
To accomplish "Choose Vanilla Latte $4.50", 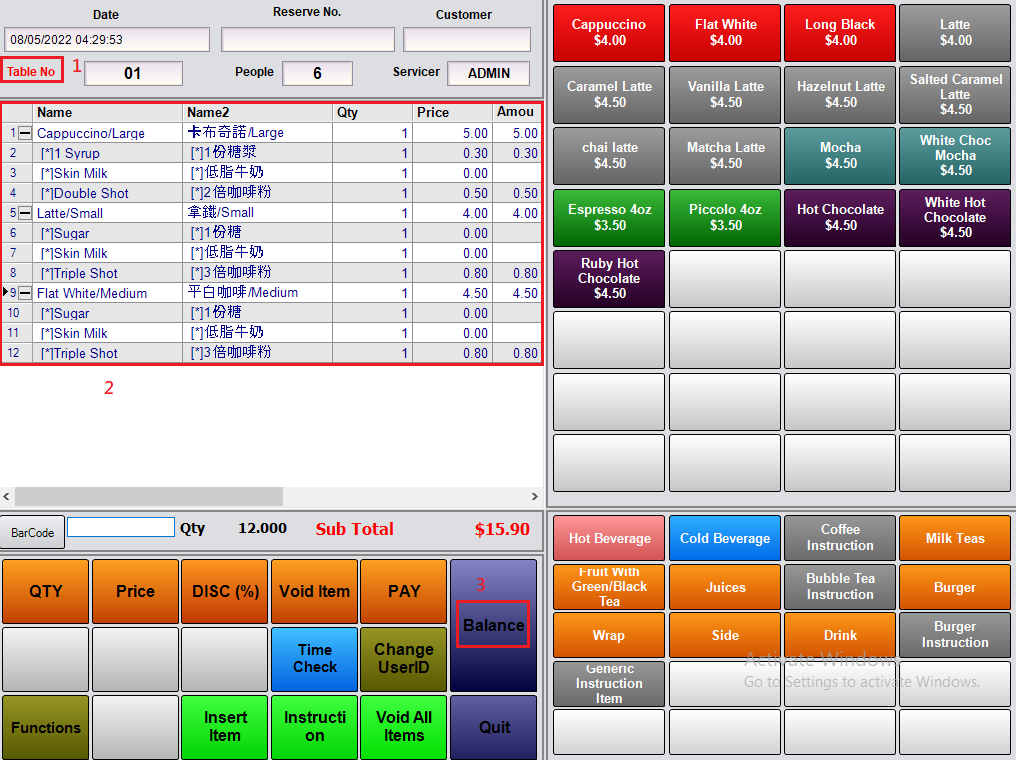I will pyautogui.click(x=725, y=95).
